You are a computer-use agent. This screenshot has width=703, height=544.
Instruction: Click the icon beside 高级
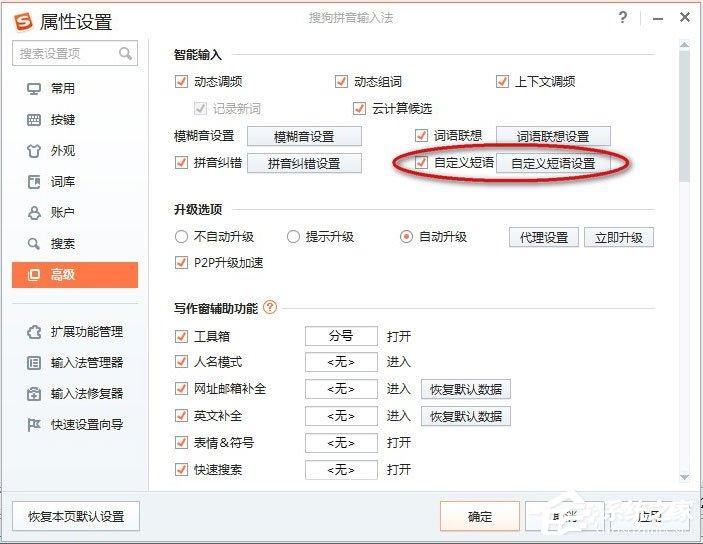pyautogui.click(x=34, y=274)
